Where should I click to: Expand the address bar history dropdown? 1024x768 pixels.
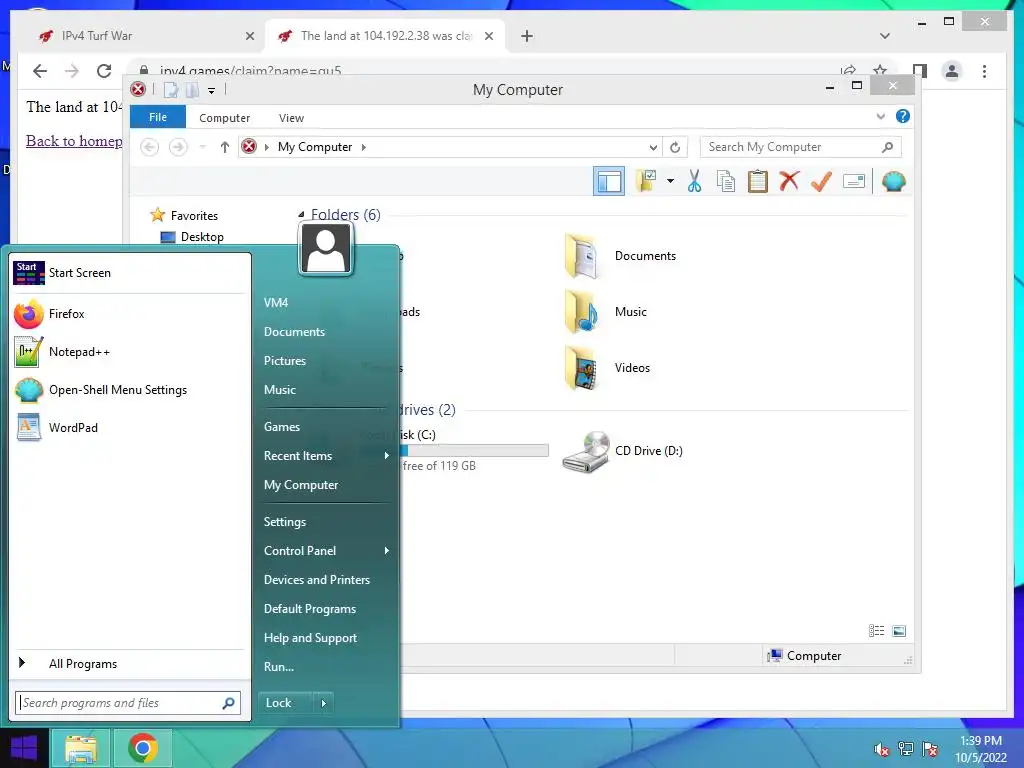653,147
